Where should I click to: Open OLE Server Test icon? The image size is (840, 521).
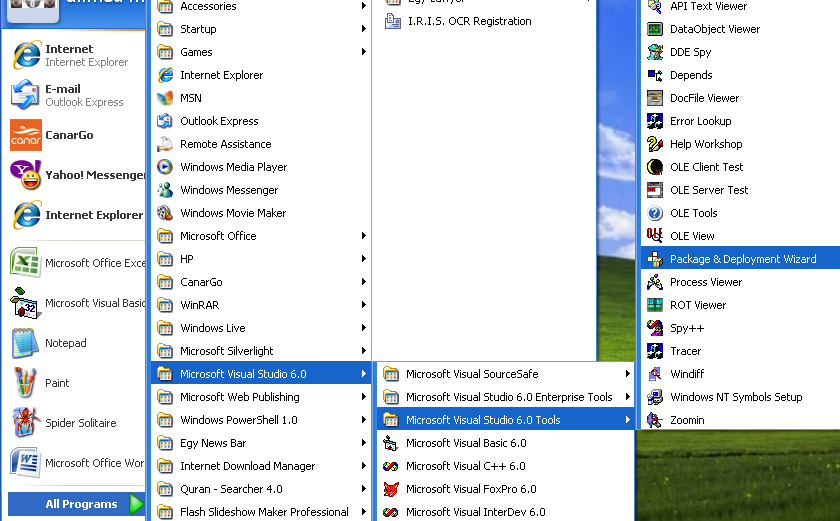(655, 190)
